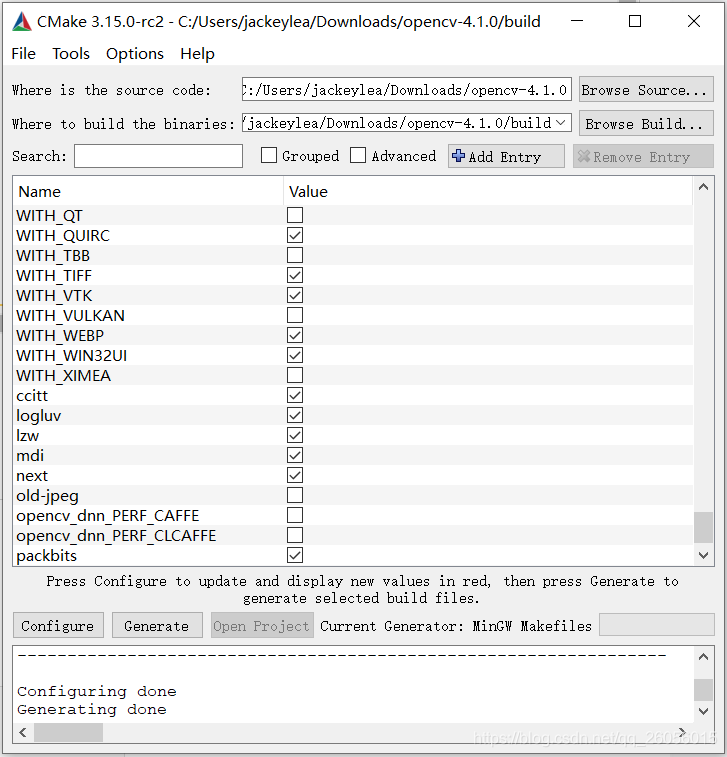Uncheck the WITH_VTK checkbox

pos(295,295)
